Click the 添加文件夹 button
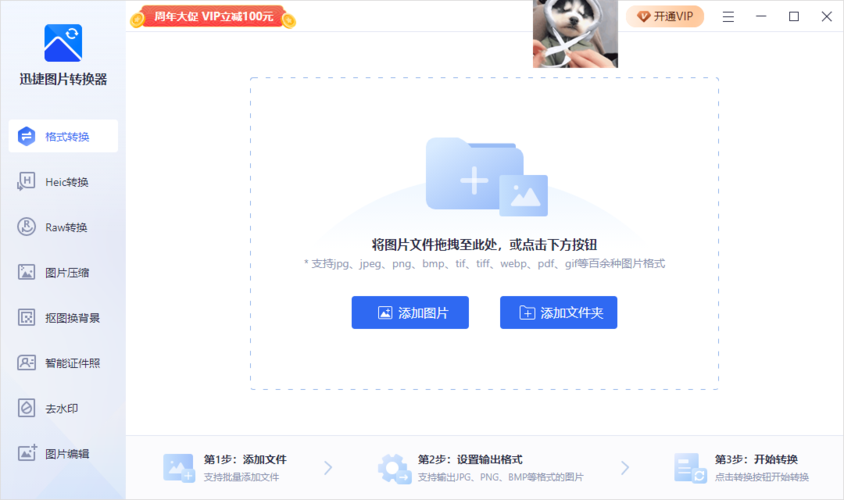 pos(559,312)
